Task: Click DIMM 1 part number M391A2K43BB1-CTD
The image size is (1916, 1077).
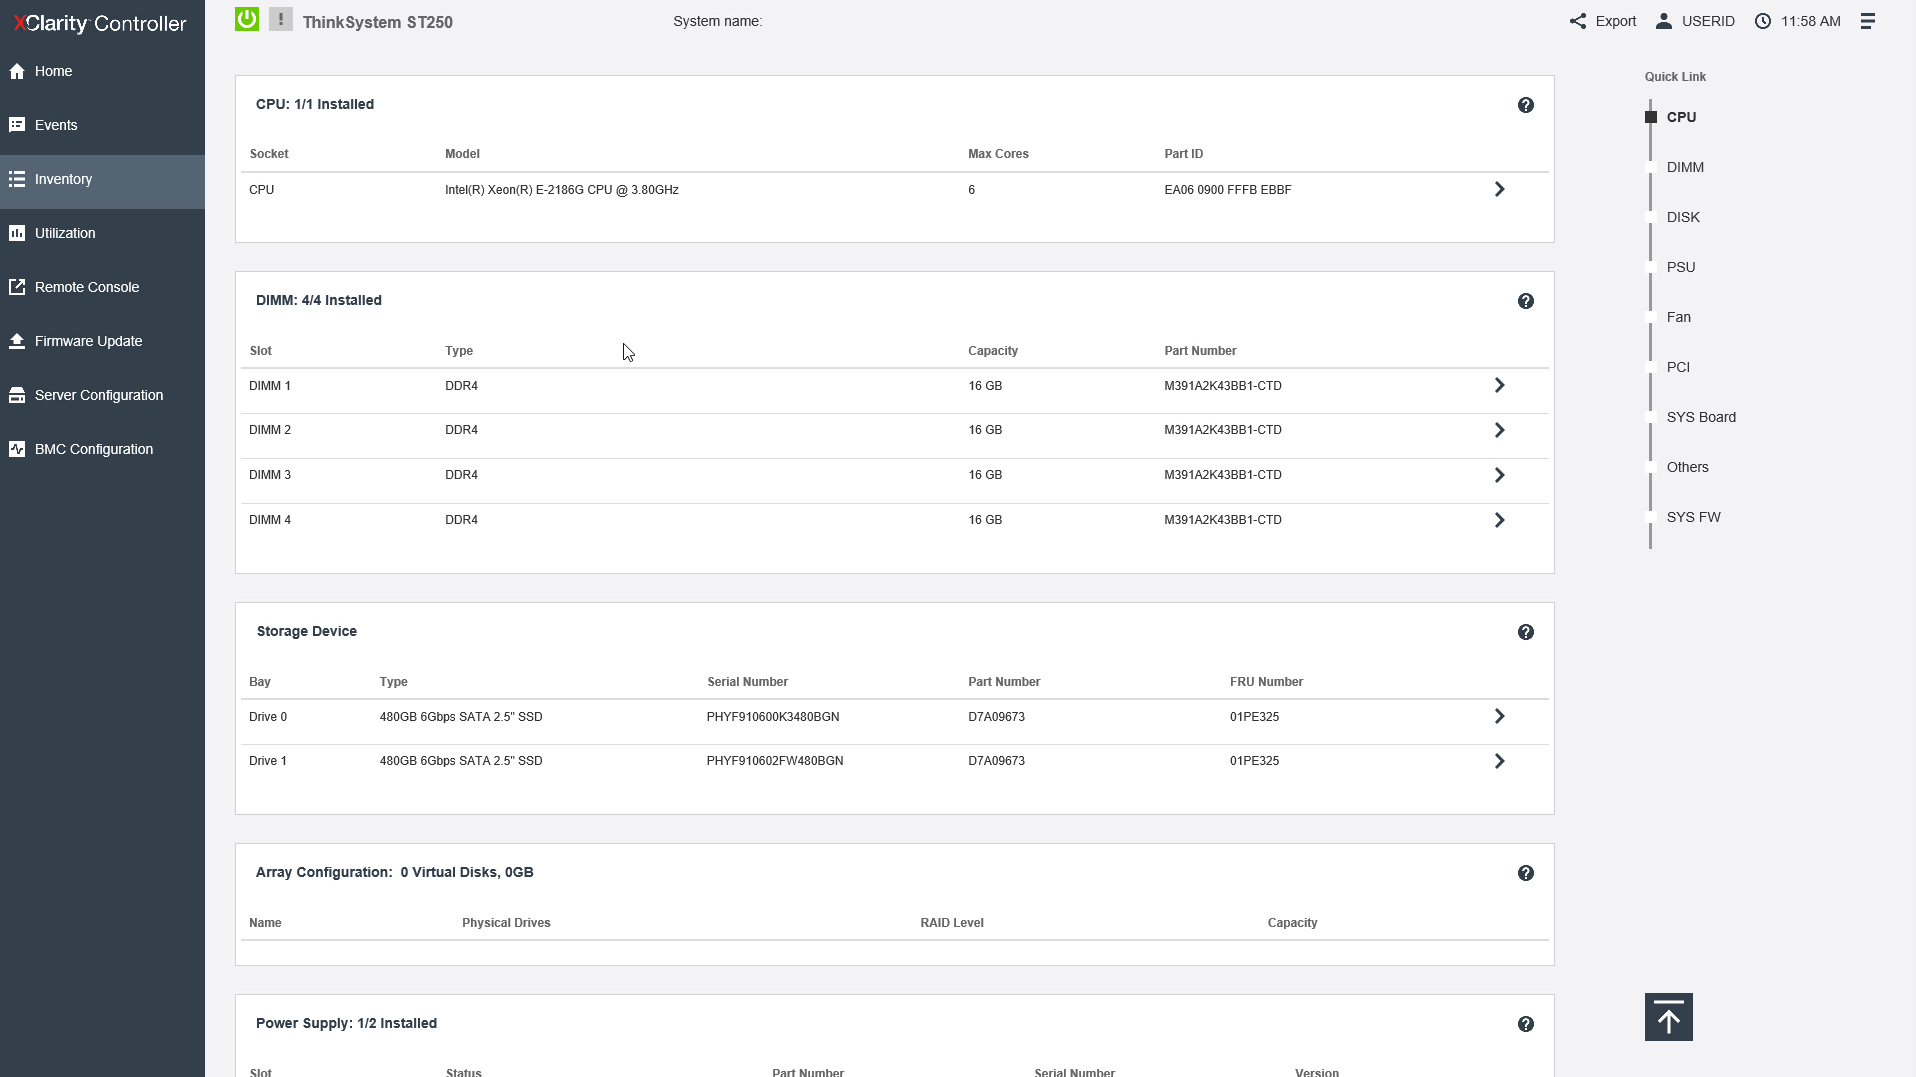Action: (1223, 386)
